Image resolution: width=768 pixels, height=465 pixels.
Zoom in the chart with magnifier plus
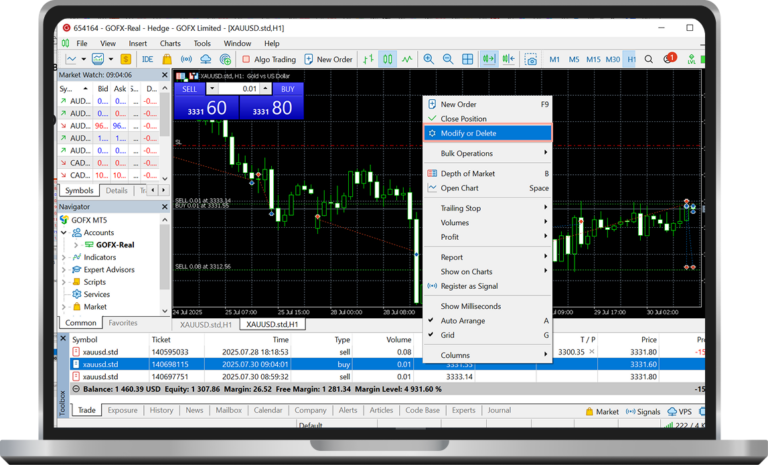429,59
